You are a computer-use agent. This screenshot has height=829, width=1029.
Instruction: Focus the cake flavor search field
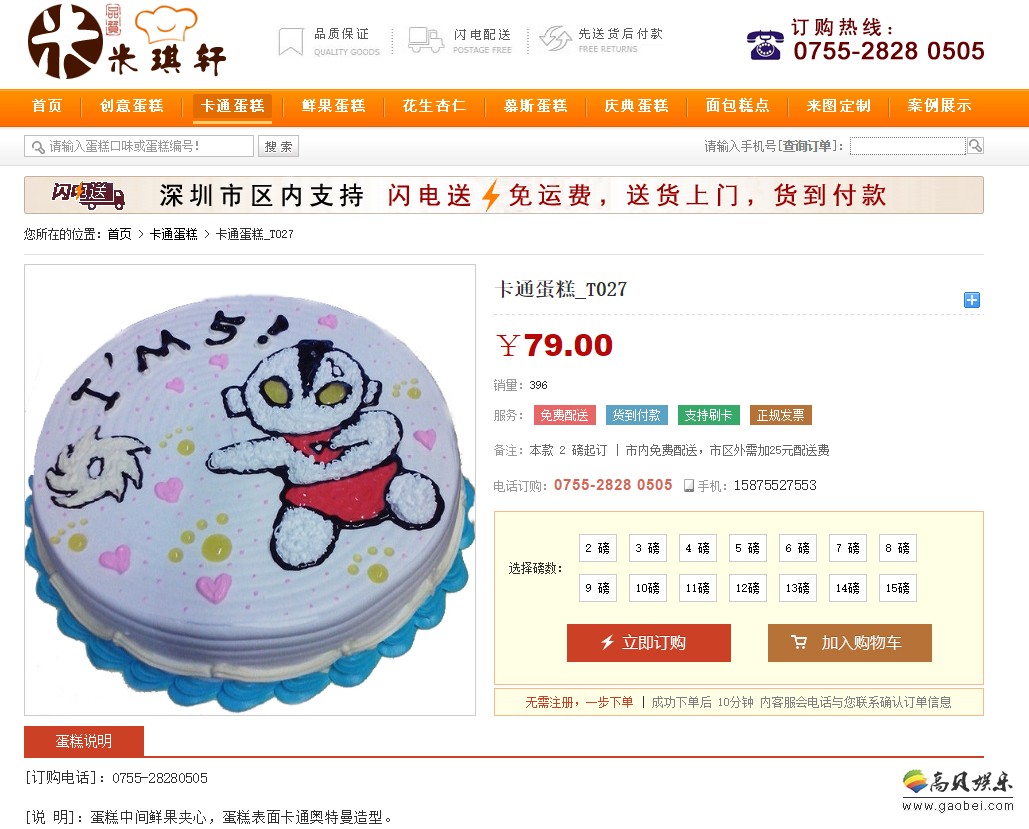coord(139,146)
